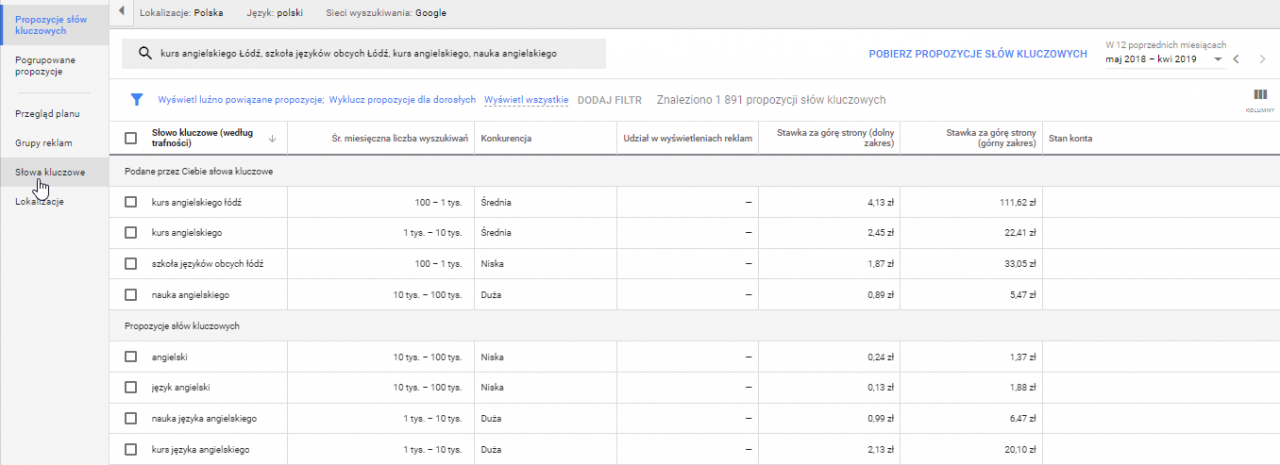Open Przegląd planu in the sidebar
Image resolution: width=1280 pixels, height=465 pixels.
tap(47, 114)
